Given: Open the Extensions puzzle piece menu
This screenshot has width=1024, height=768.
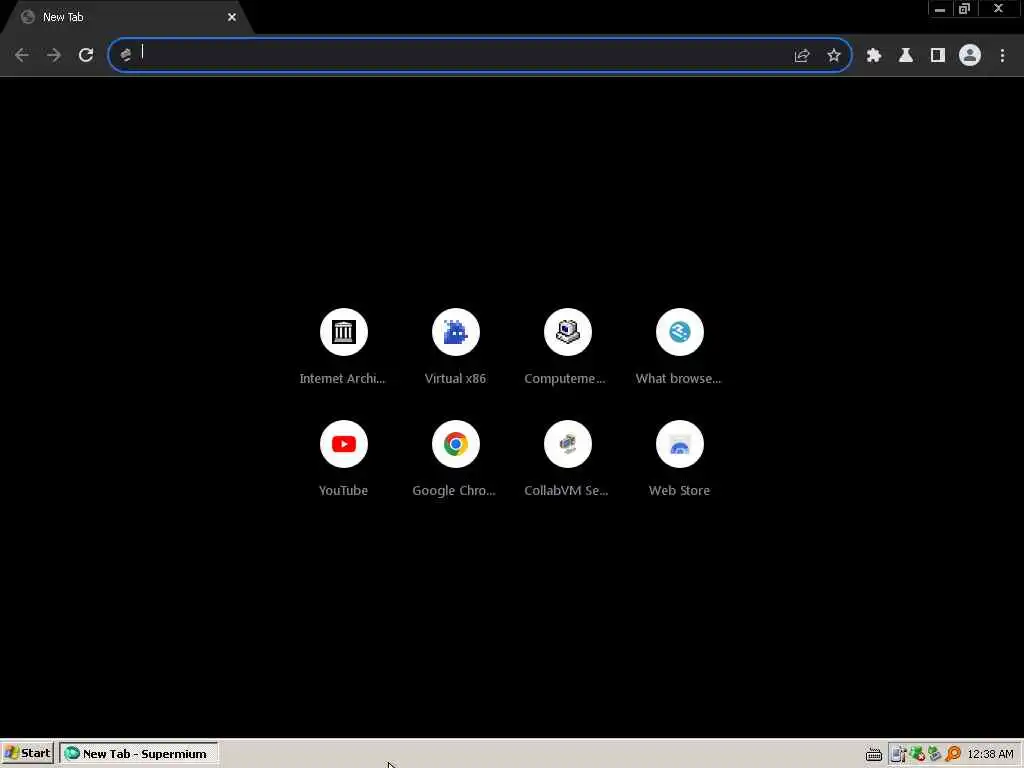Looking at the screenshot, I should point(874,56).
